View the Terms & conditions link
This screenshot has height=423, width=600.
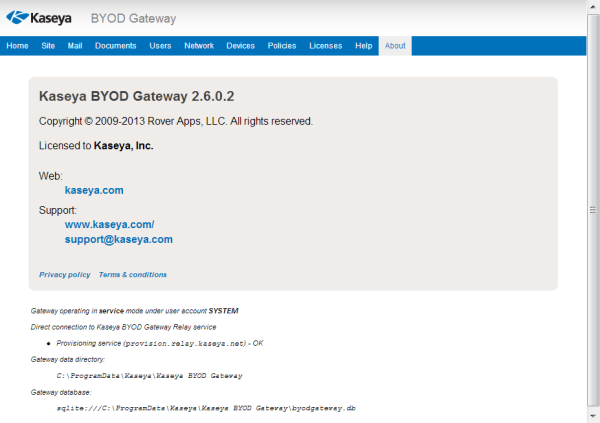pos(133,274)
